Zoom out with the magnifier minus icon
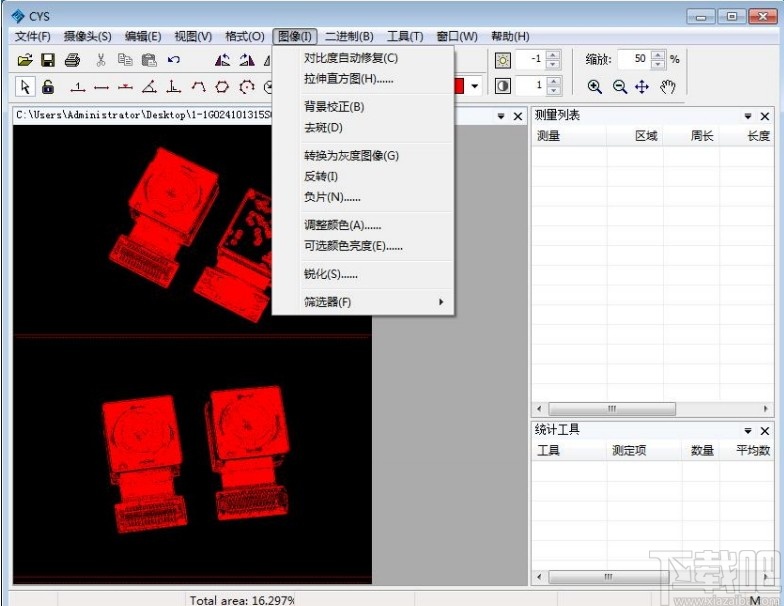 point(620,86)
